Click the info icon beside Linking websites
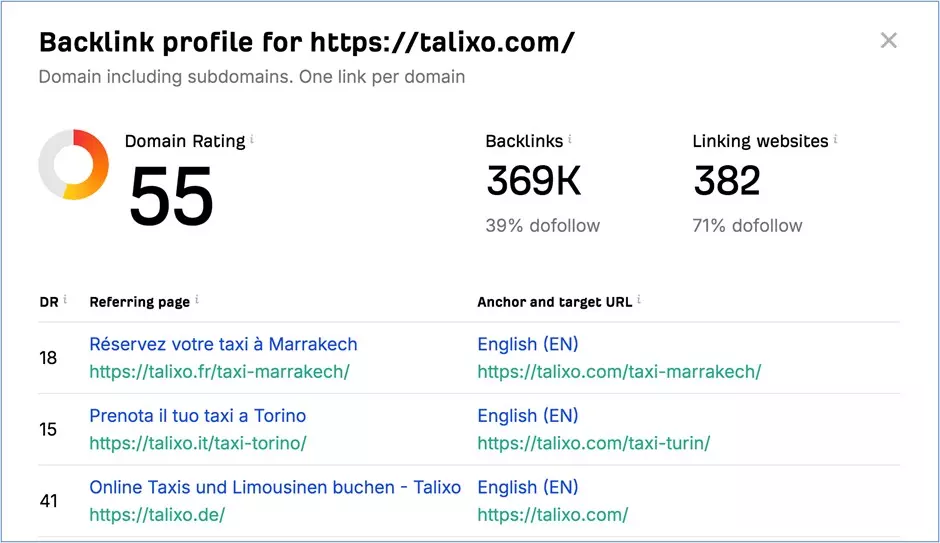 [x=835, y=139]
